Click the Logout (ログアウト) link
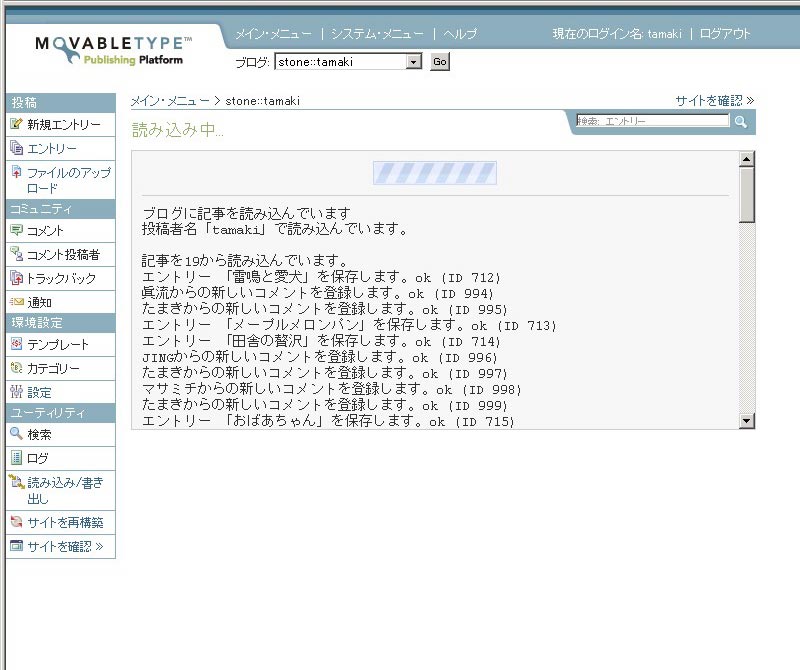The height and width of the screenshot is (670, 800). [725, 34]
